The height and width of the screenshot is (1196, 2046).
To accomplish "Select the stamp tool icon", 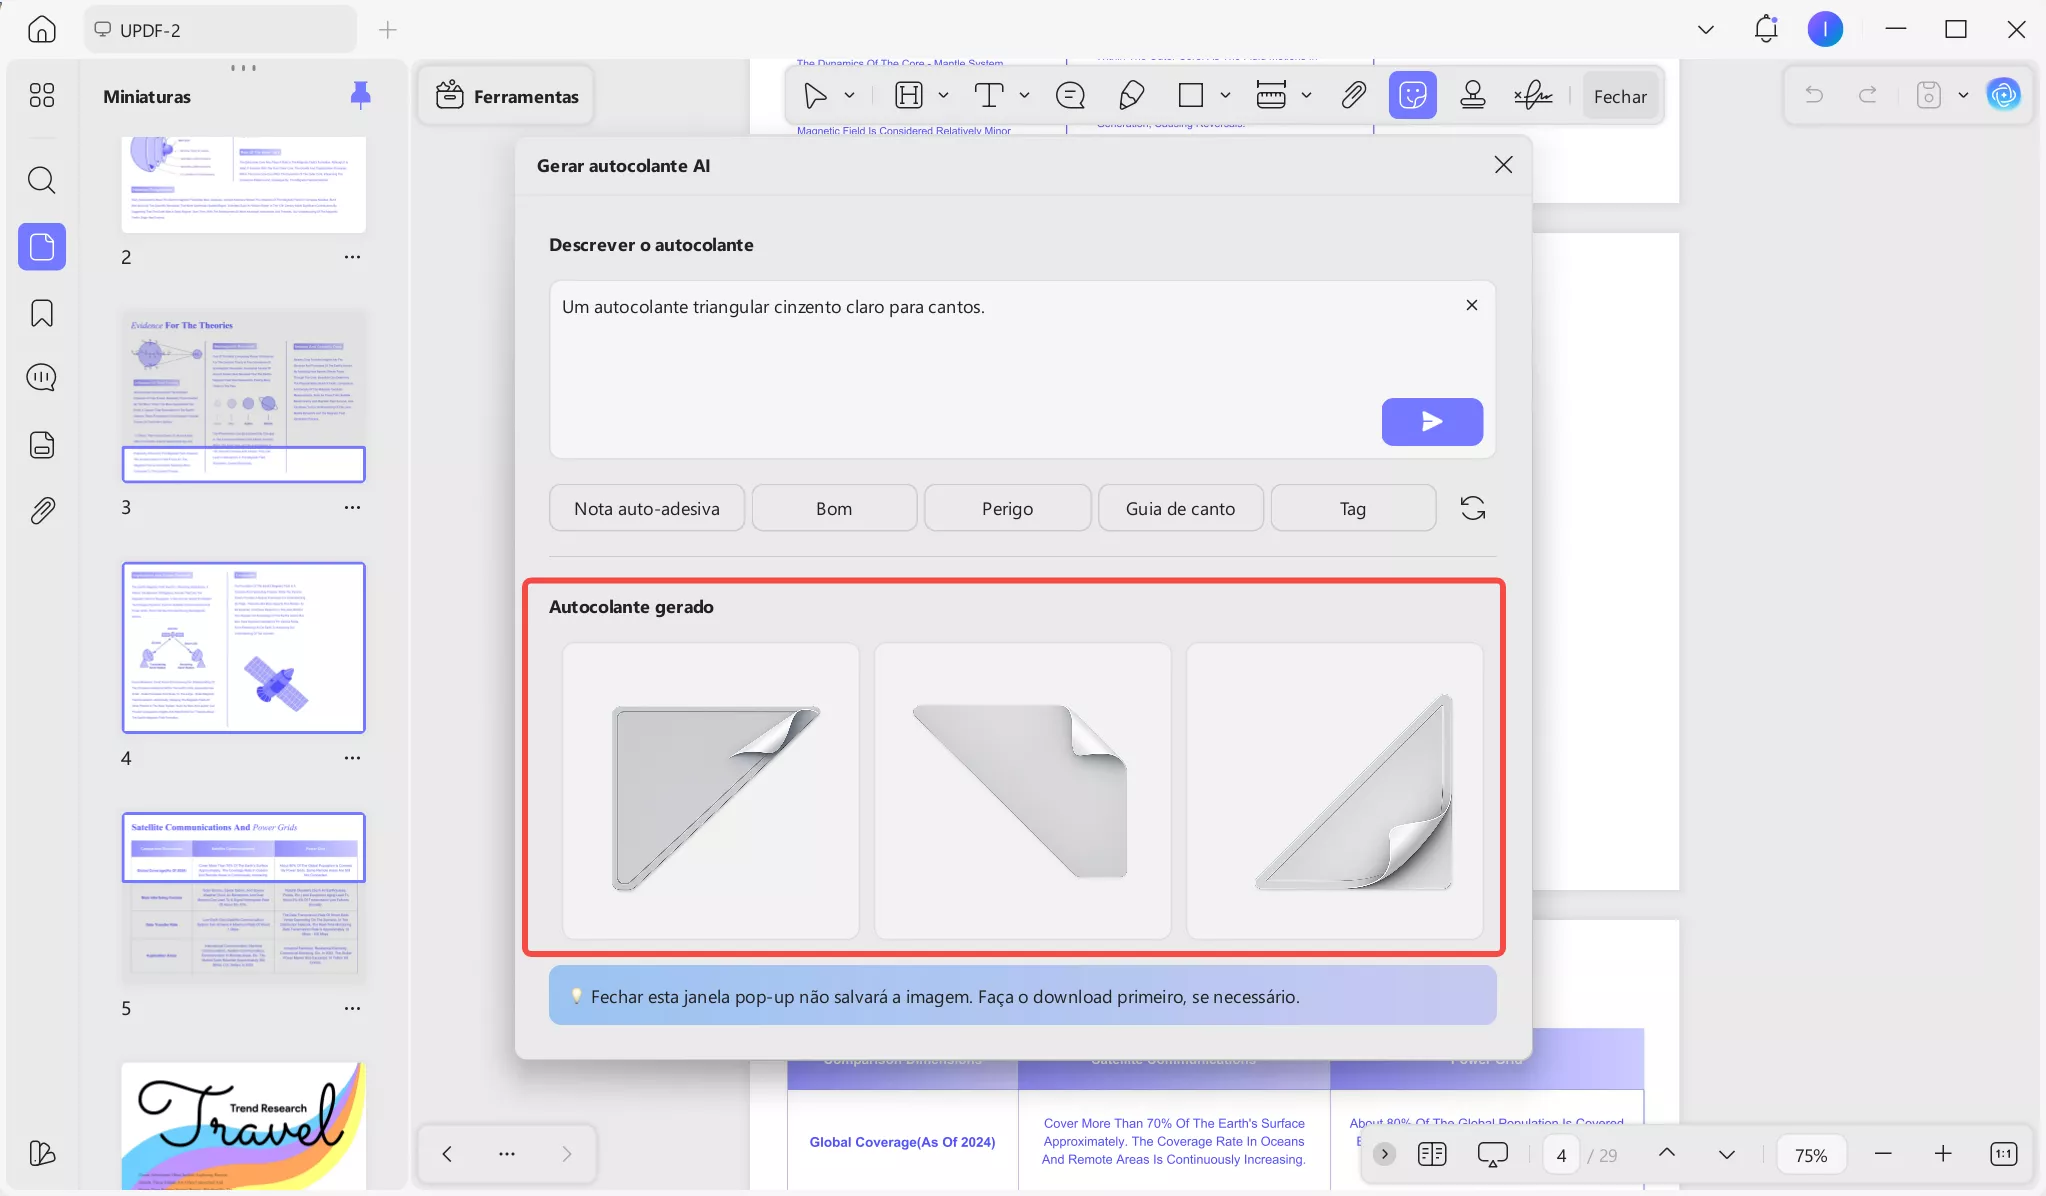I will coord(1472,96).
